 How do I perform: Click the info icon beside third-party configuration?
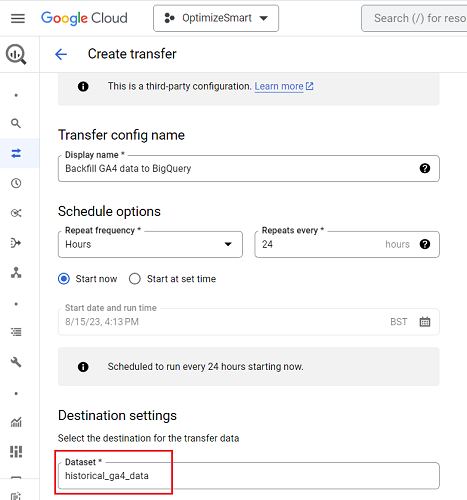tap(83, 87)
